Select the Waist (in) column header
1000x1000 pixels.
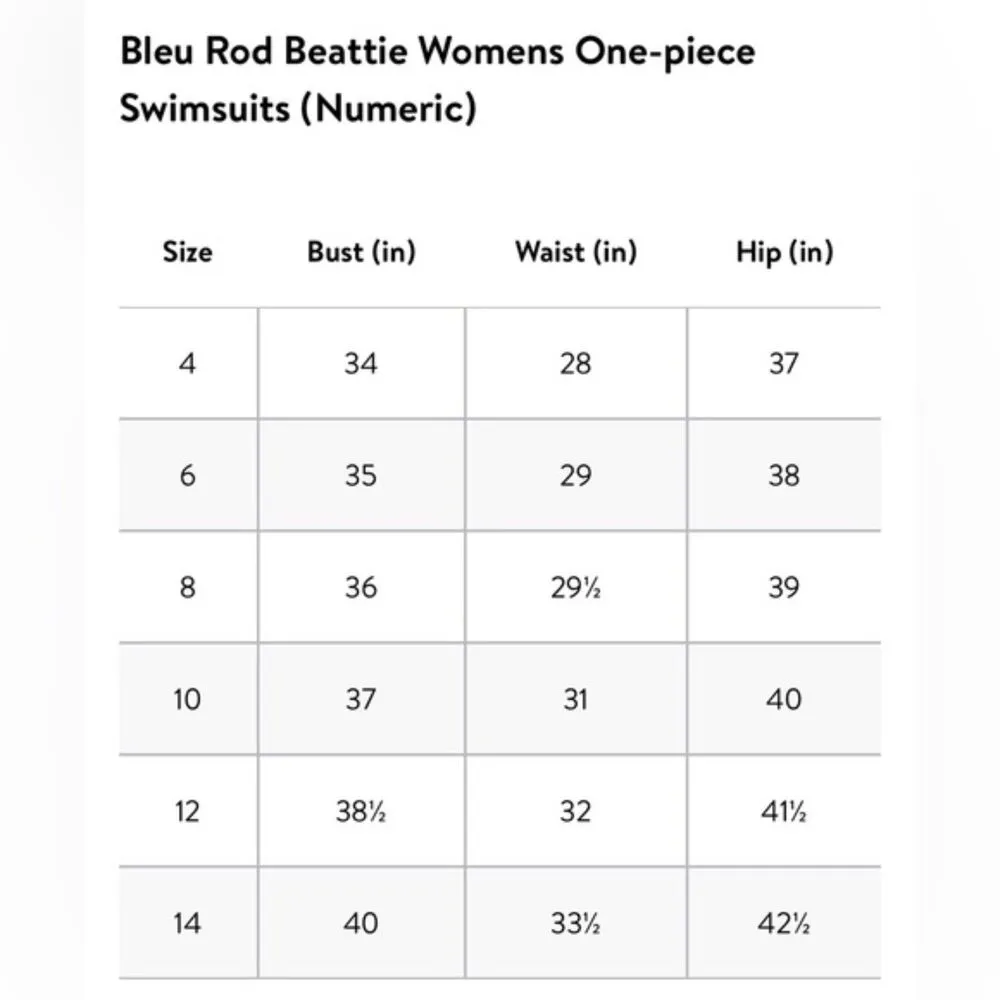pos(575,252)
